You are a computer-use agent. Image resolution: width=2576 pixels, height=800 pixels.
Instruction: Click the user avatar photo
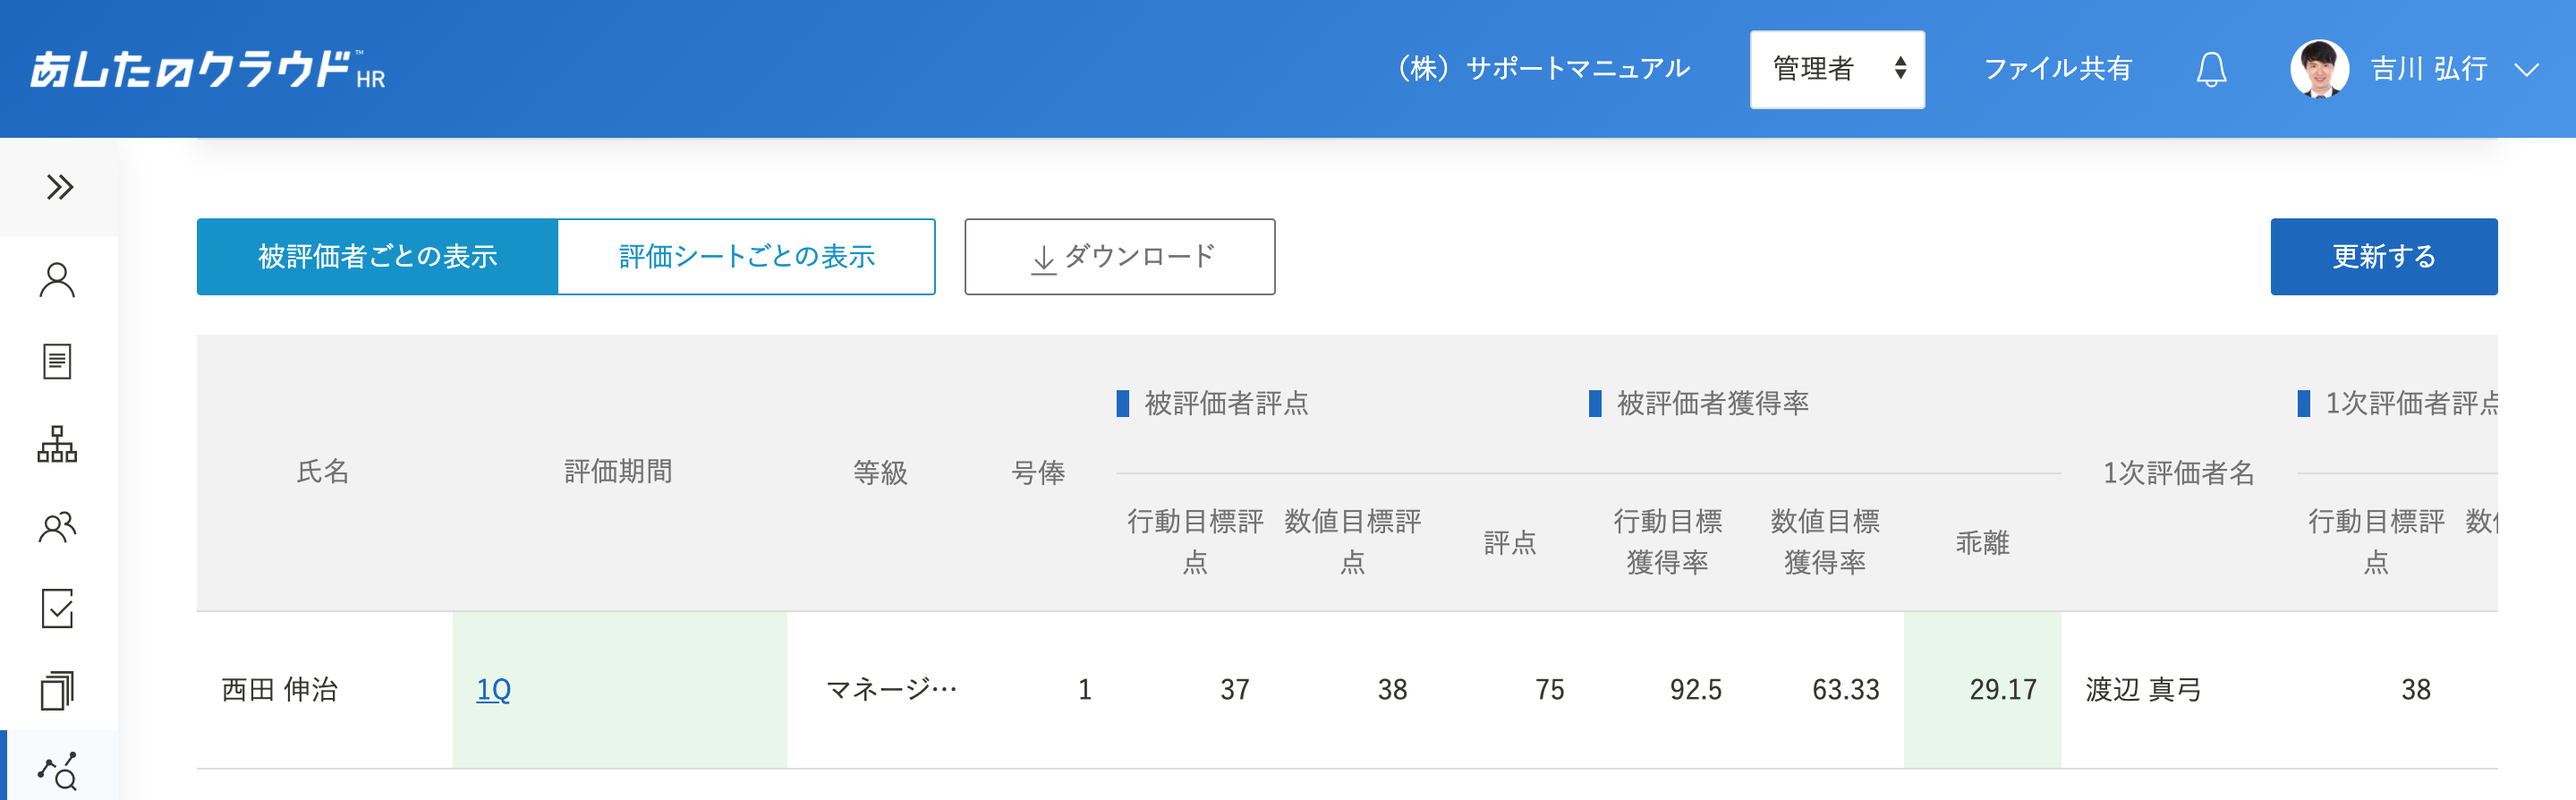[x=2318, y=69]
